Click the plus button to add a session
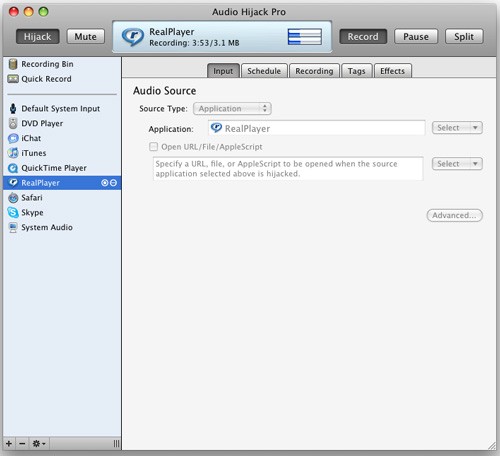Image resolution: width=500 pixels, height=456 pixels. (x=9, y=444)
